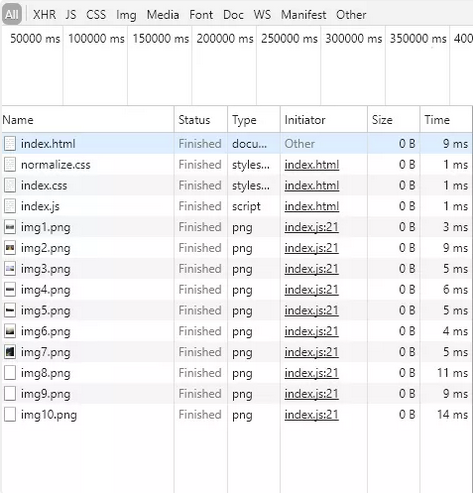
Task: Click the img1.png thumbnail icon
Action: coord(10,227)
